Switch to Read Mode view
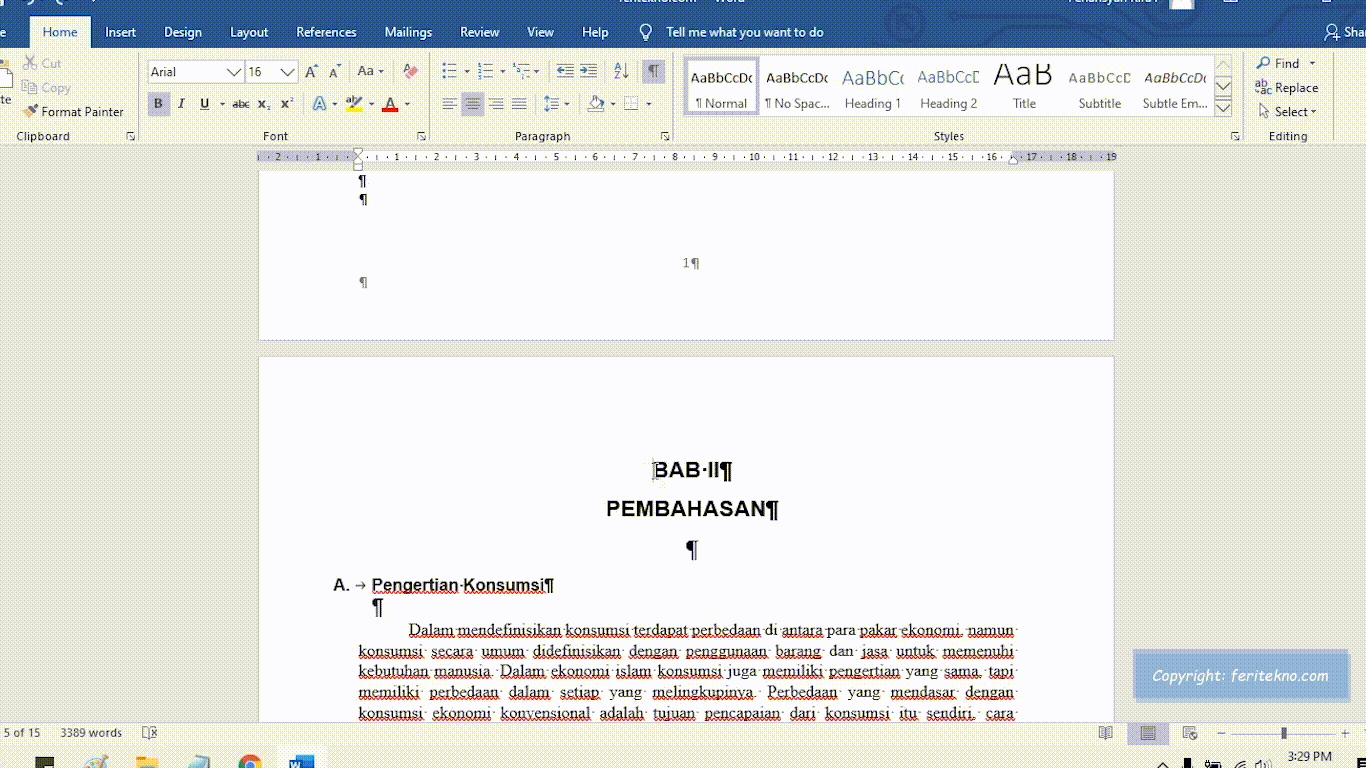The image size is (1366, 768). [1105, 733]
